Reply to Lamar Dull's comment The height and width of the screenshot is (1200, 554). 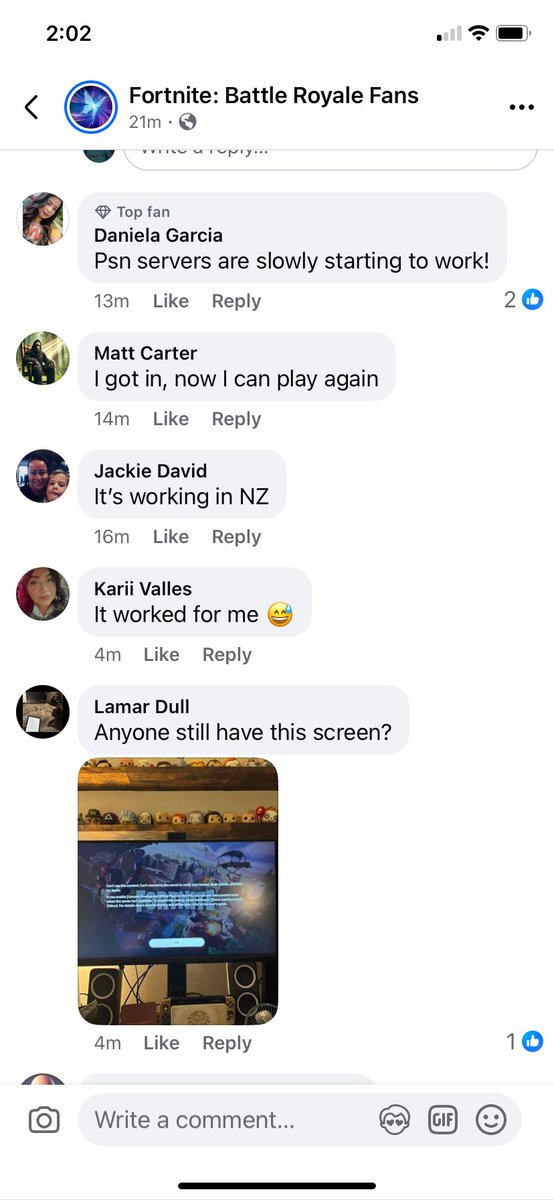point(227,1043)
